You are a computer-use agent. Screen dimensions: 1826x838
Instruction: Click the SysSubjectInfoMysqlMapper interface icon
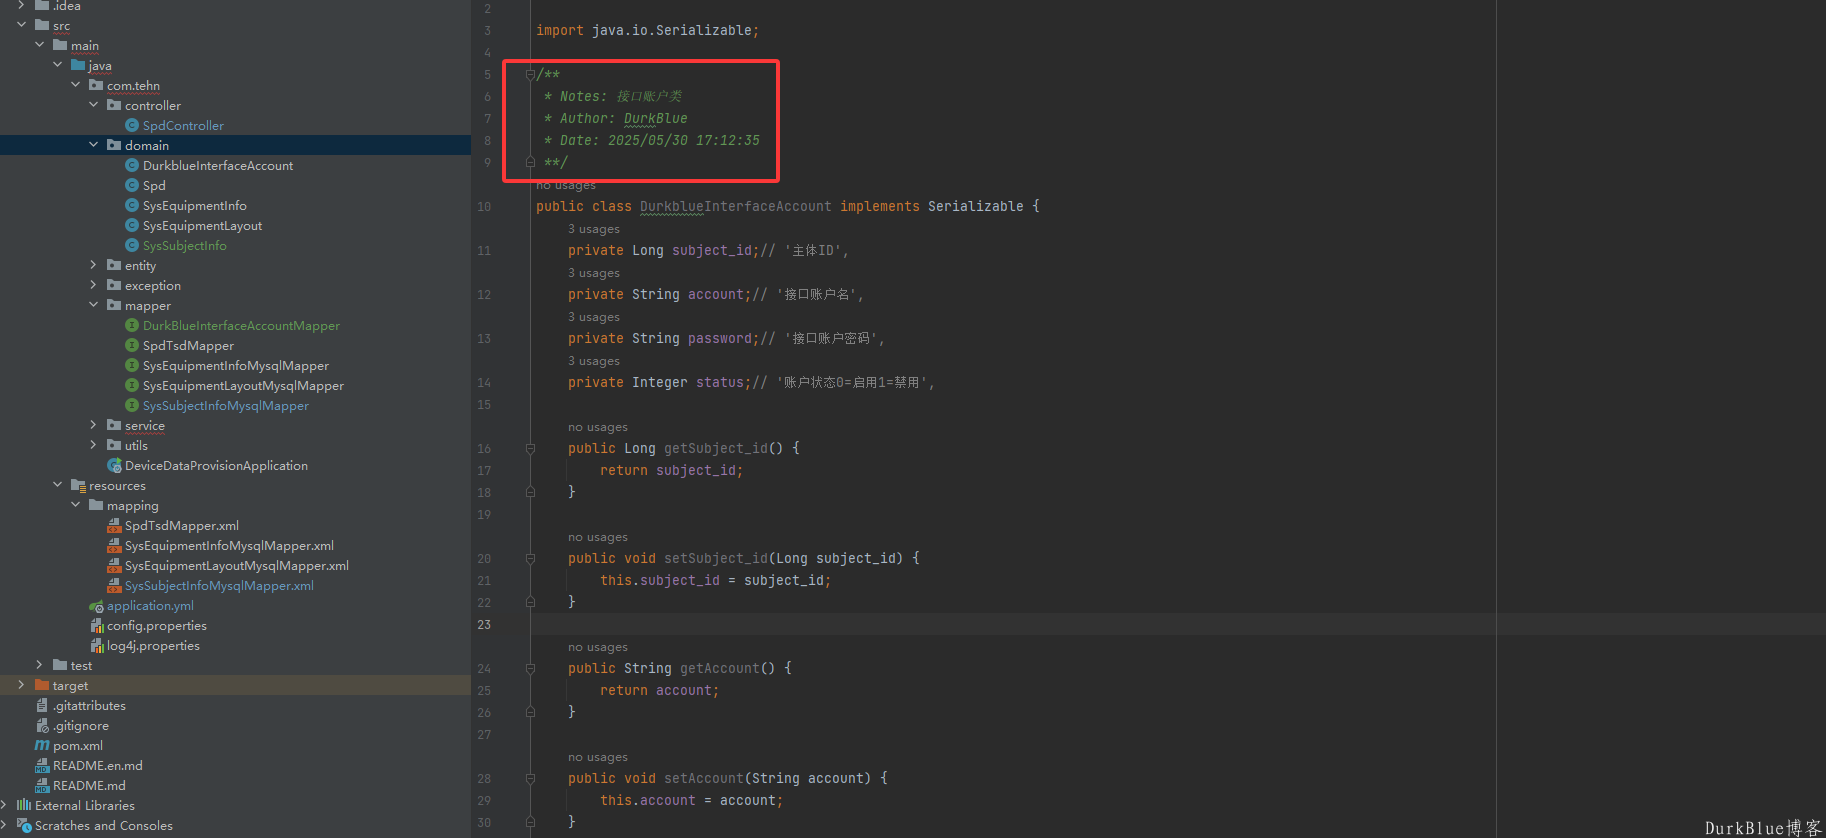131,405
